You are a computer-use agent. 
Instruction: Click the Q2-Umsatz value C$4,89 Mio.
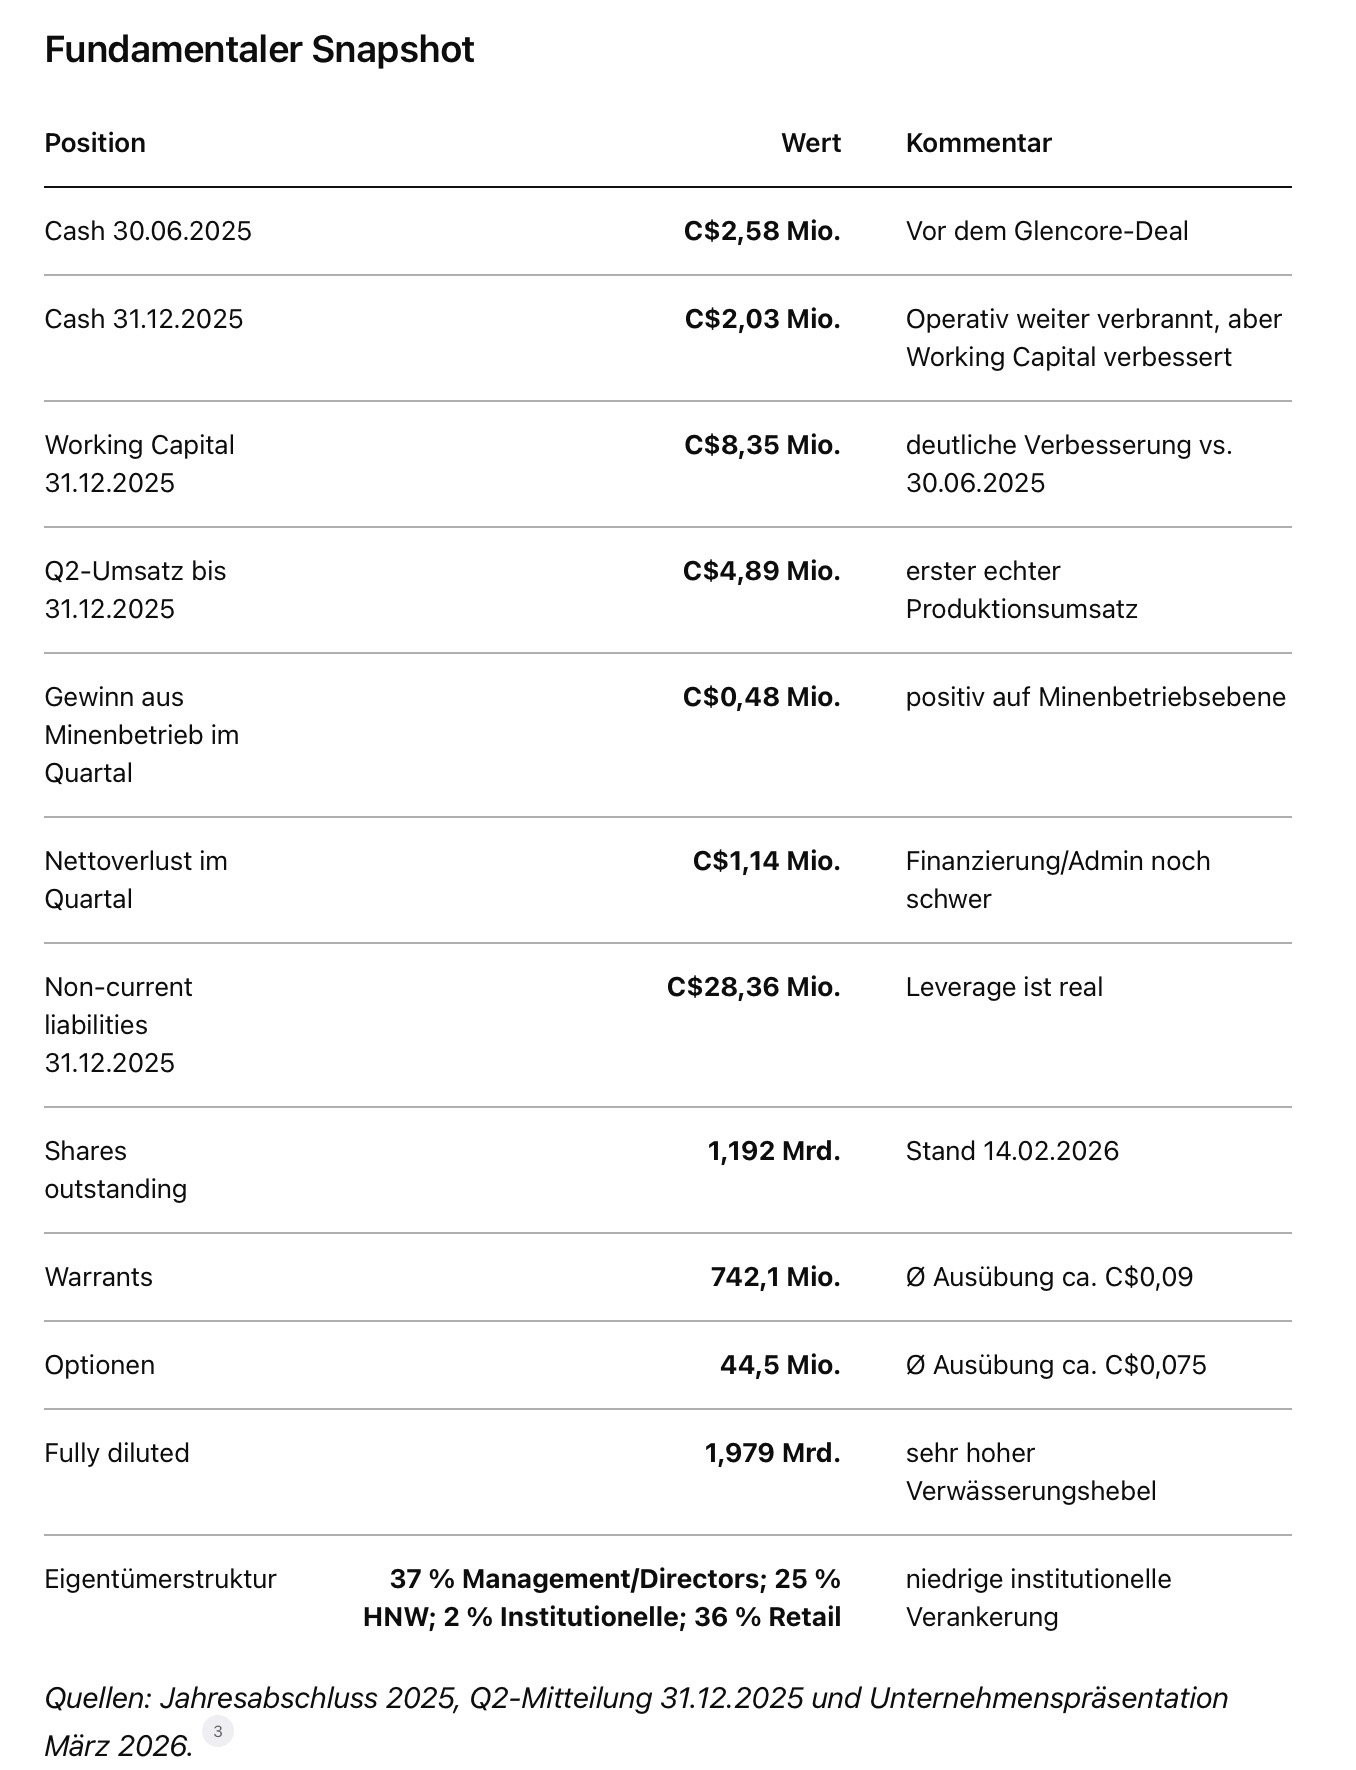(762, 571)
